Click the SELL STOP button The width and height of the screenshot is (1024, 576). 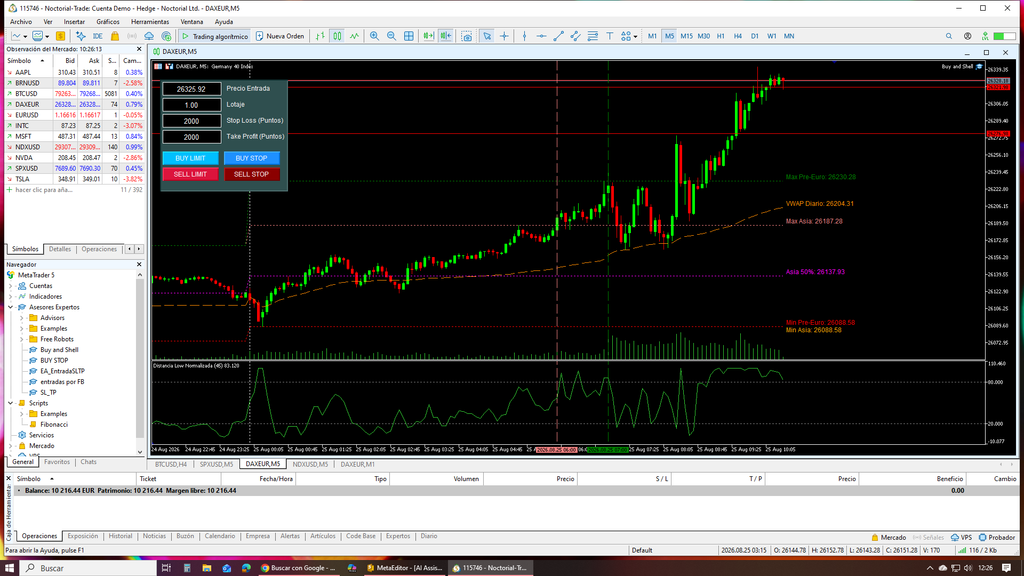[251, 174]
